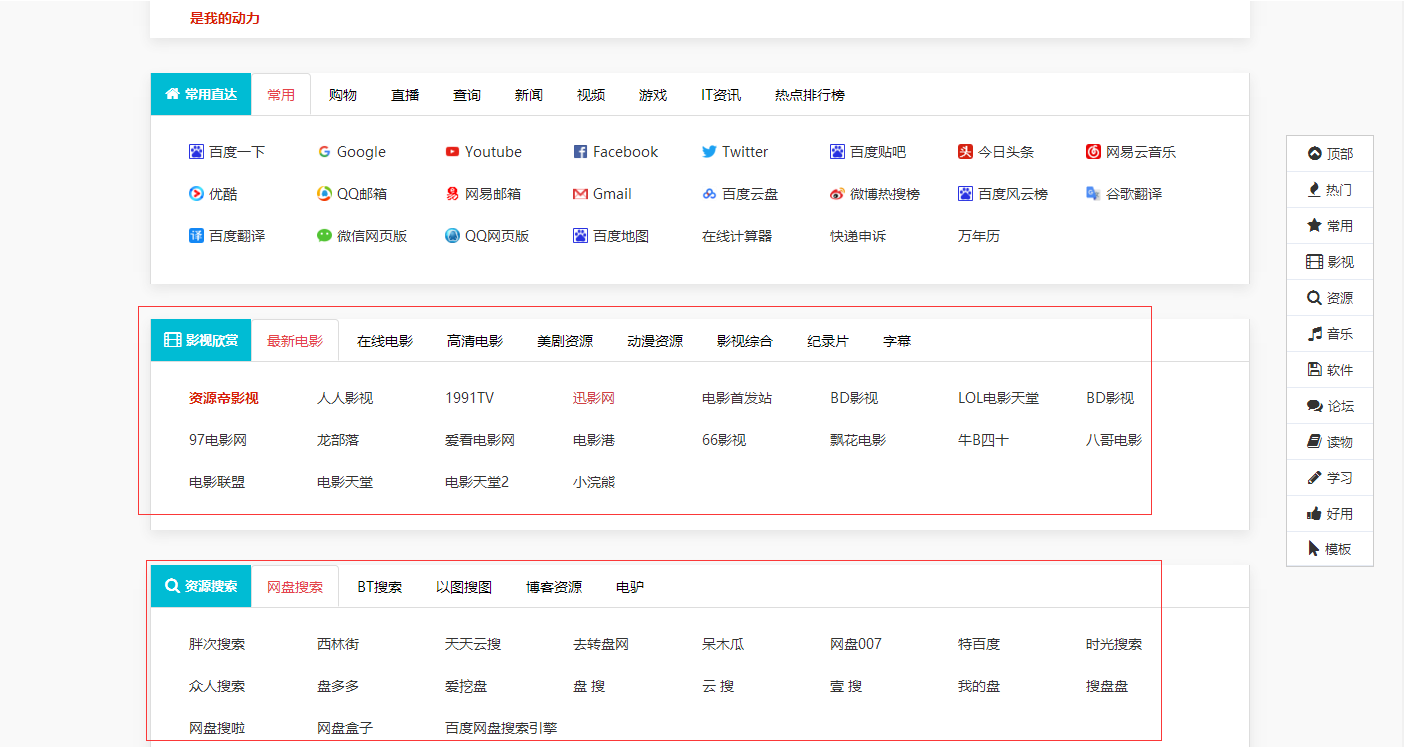Screen dimensions: 1404x747
Task: Click the 网易云音乐 icon
Action: [1093, 152]
